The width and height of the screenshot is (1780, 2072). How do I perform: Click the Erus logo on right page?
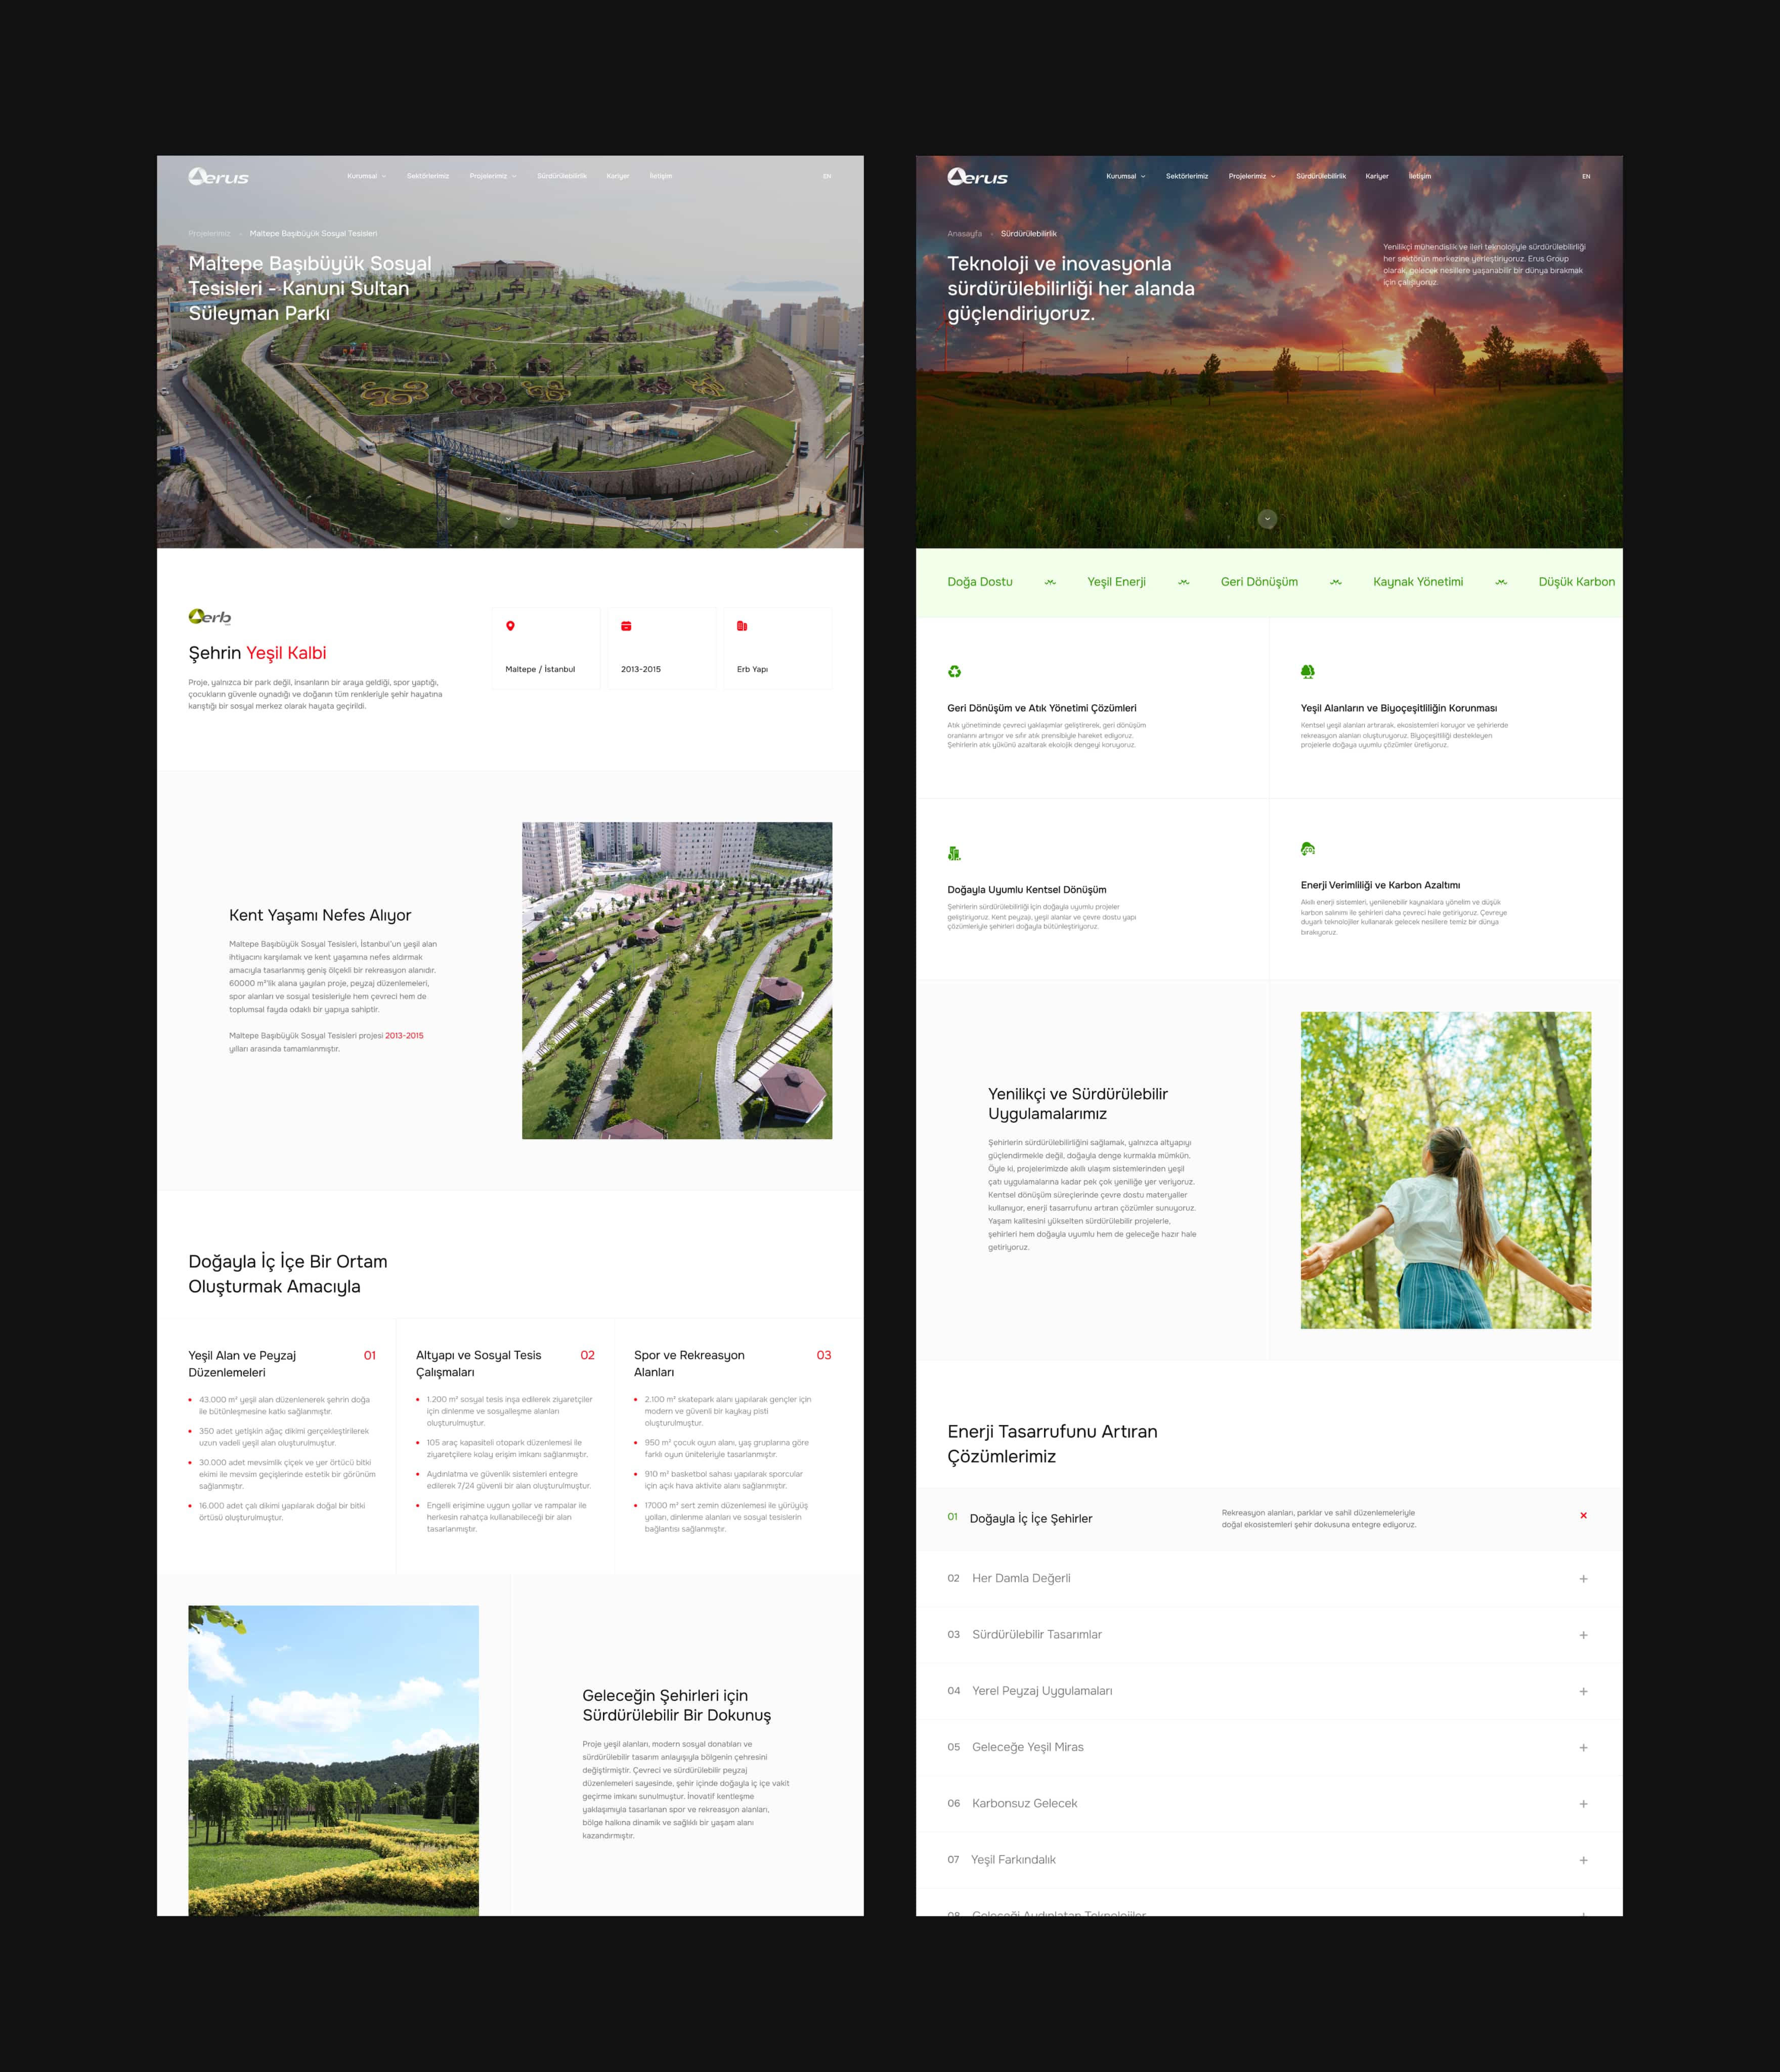[x=977, y=177]
